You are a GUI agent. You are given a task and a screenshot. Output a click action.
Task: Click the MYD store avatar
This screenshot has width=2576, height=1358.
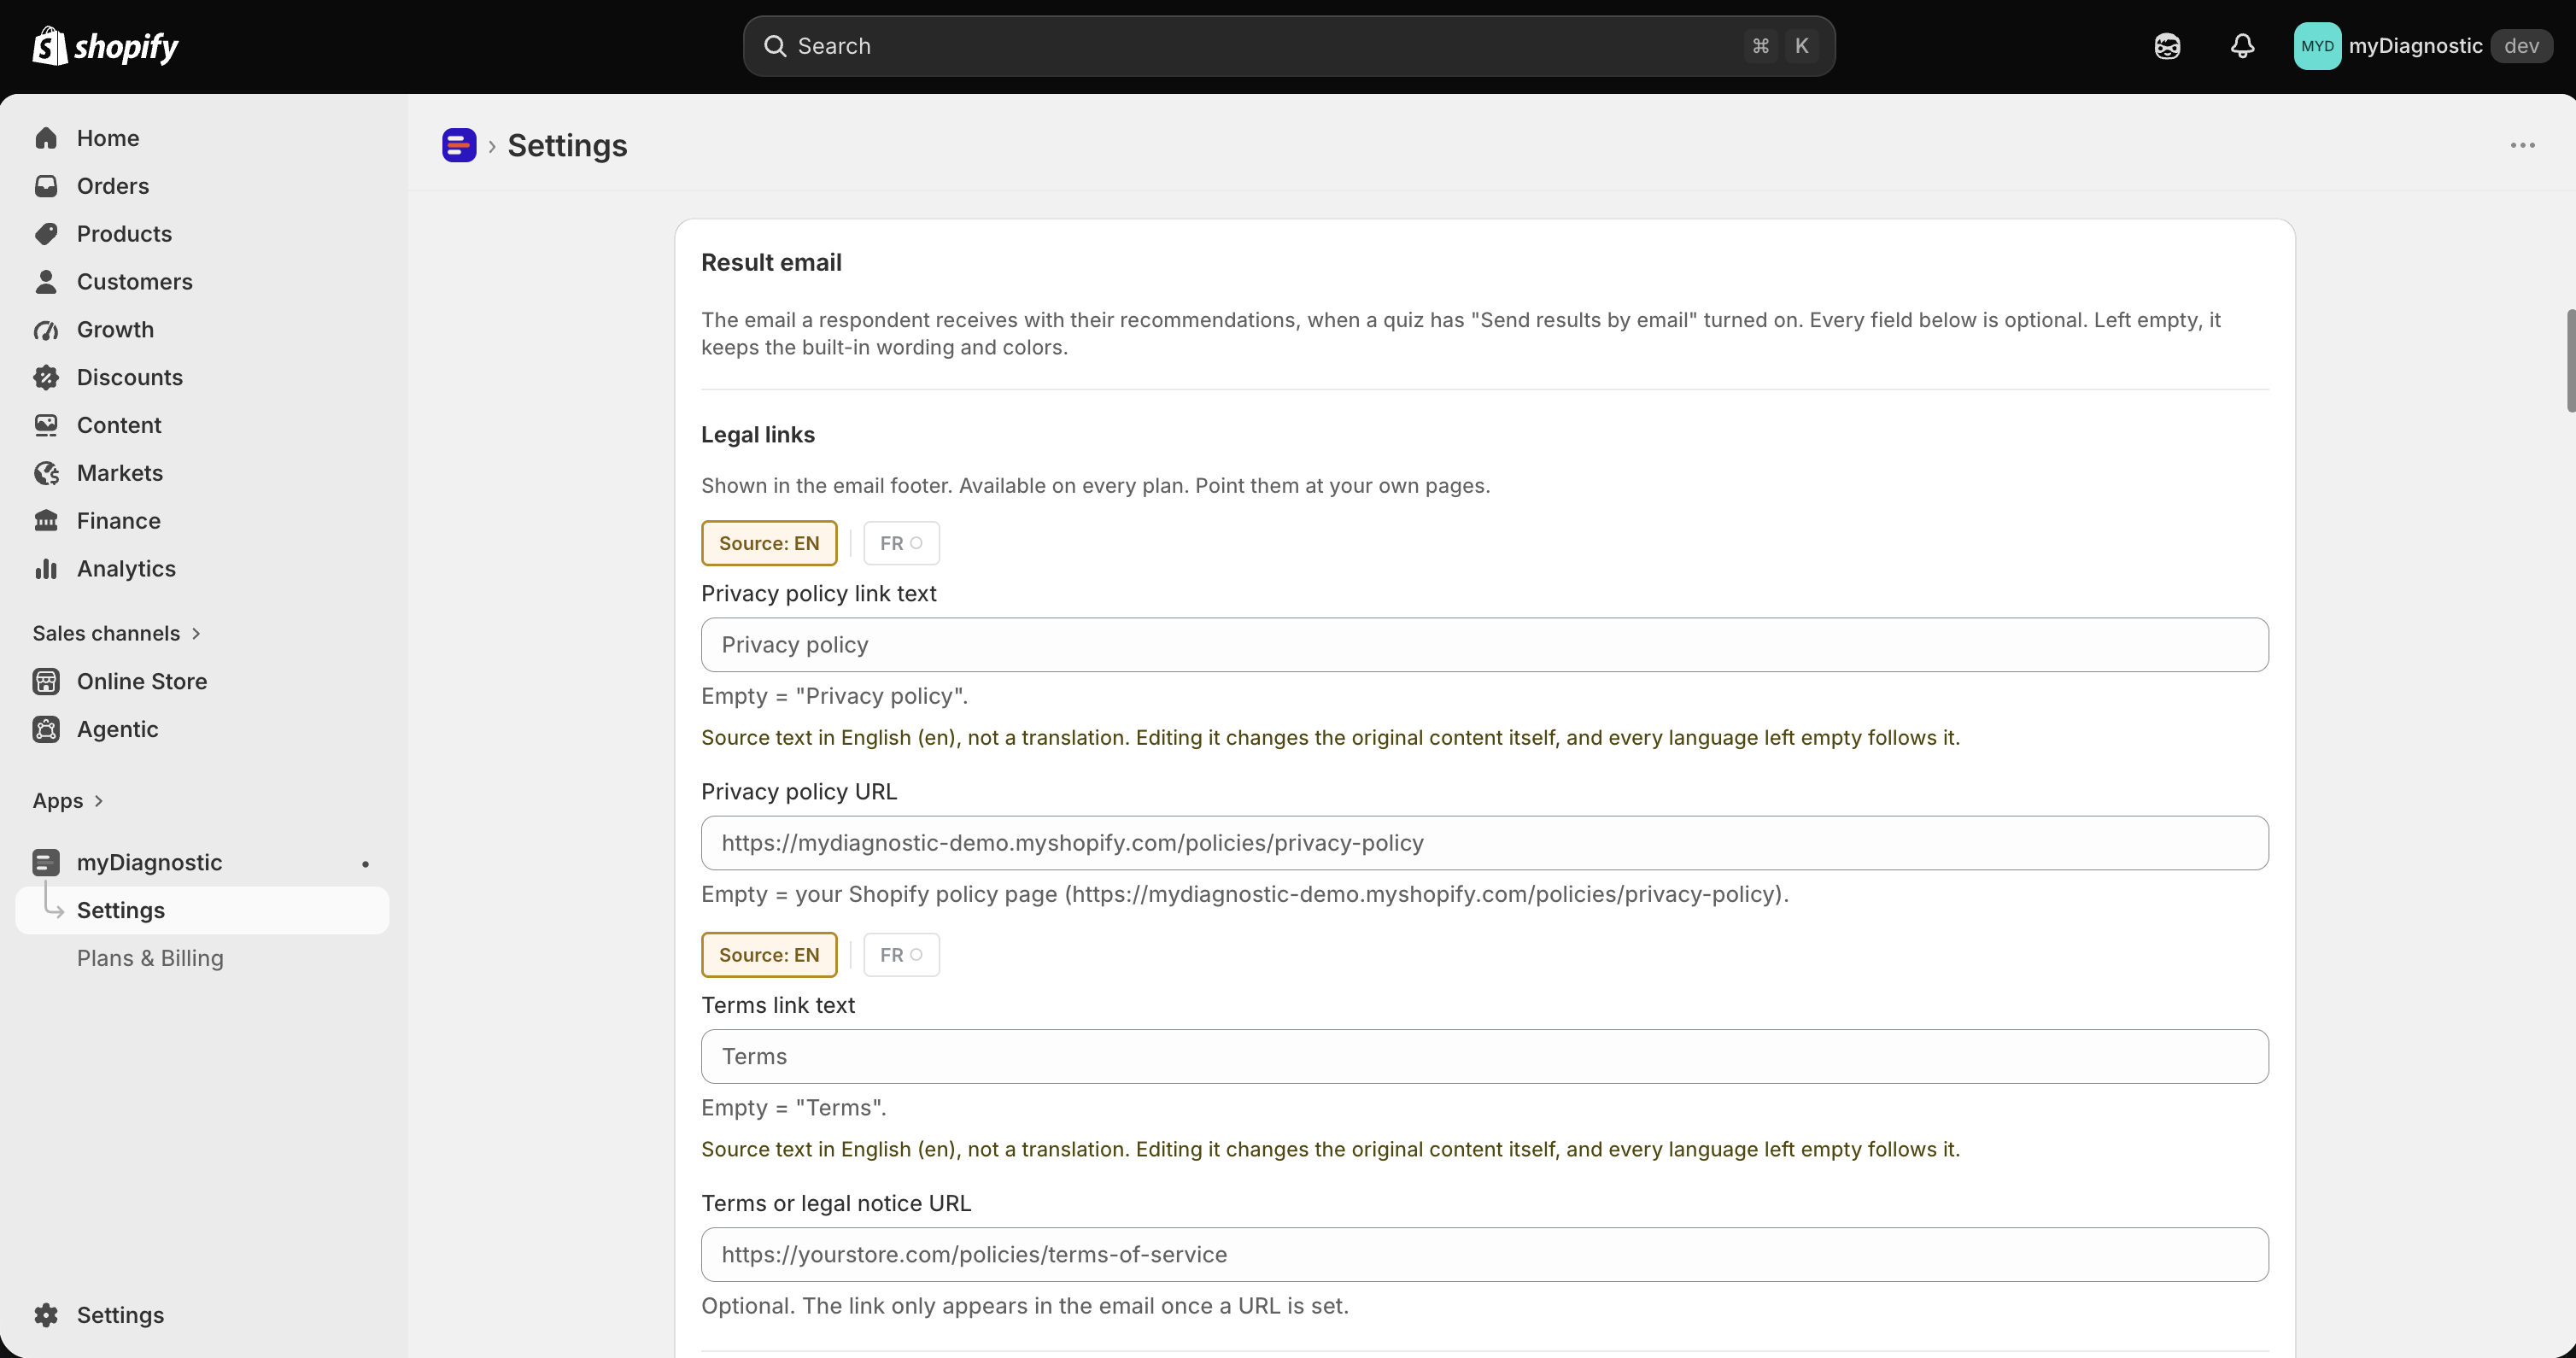[2317, 46]
